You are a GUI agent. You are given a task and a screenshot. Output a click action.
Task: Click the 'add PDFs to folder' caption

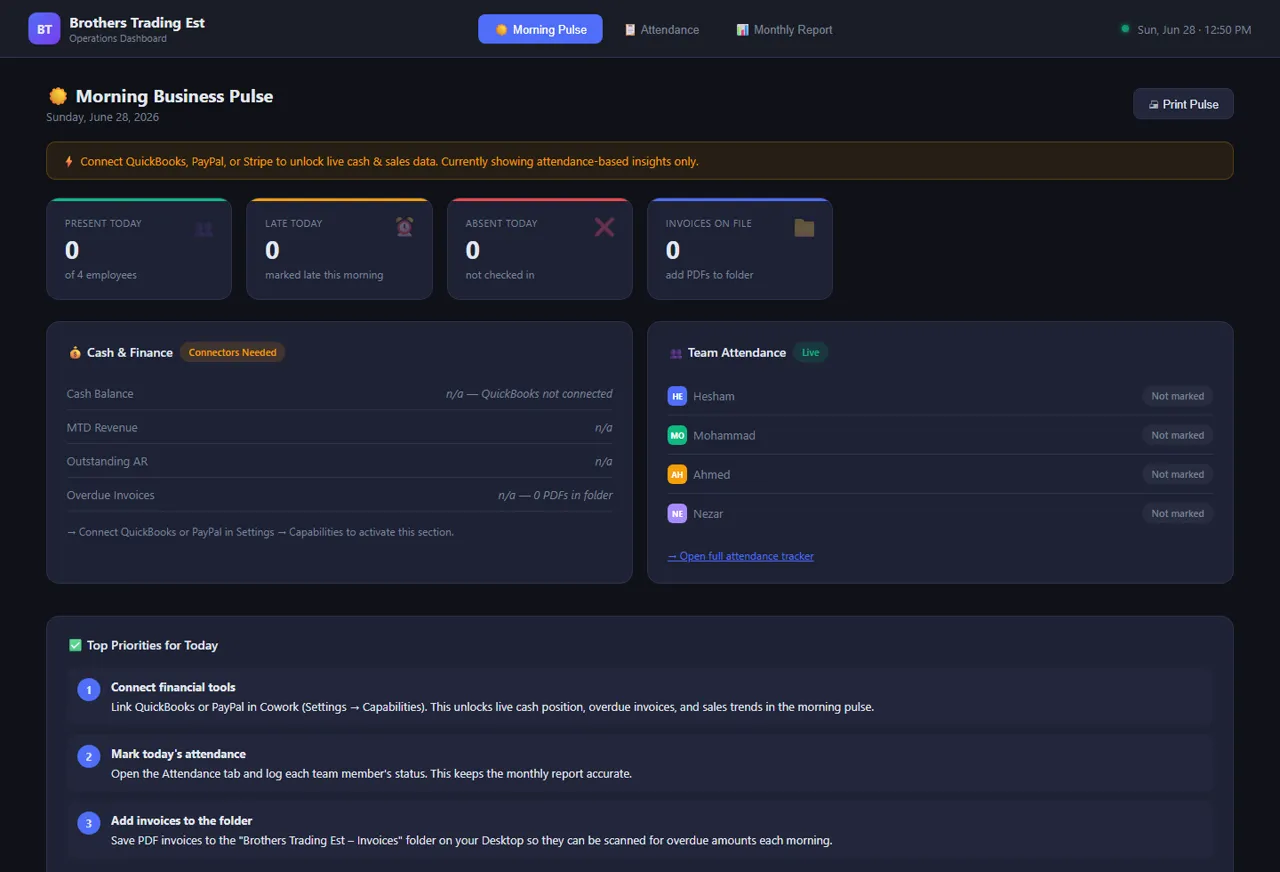click(x=710, y=275)
